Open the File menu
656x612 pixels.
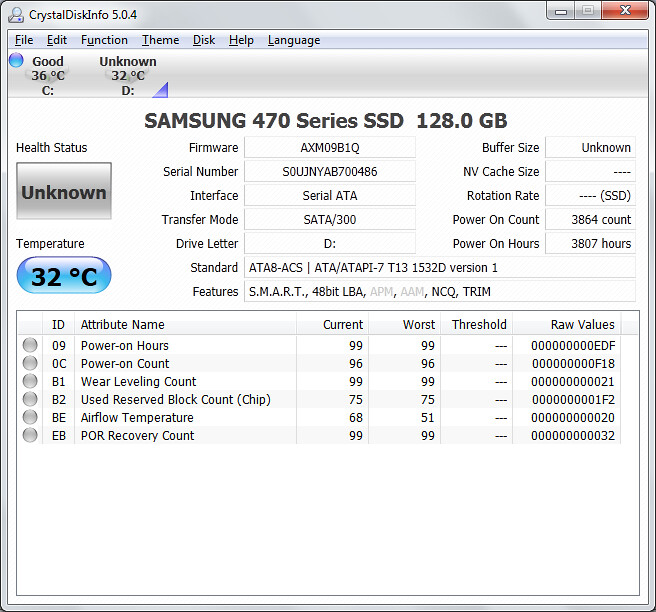24,40
